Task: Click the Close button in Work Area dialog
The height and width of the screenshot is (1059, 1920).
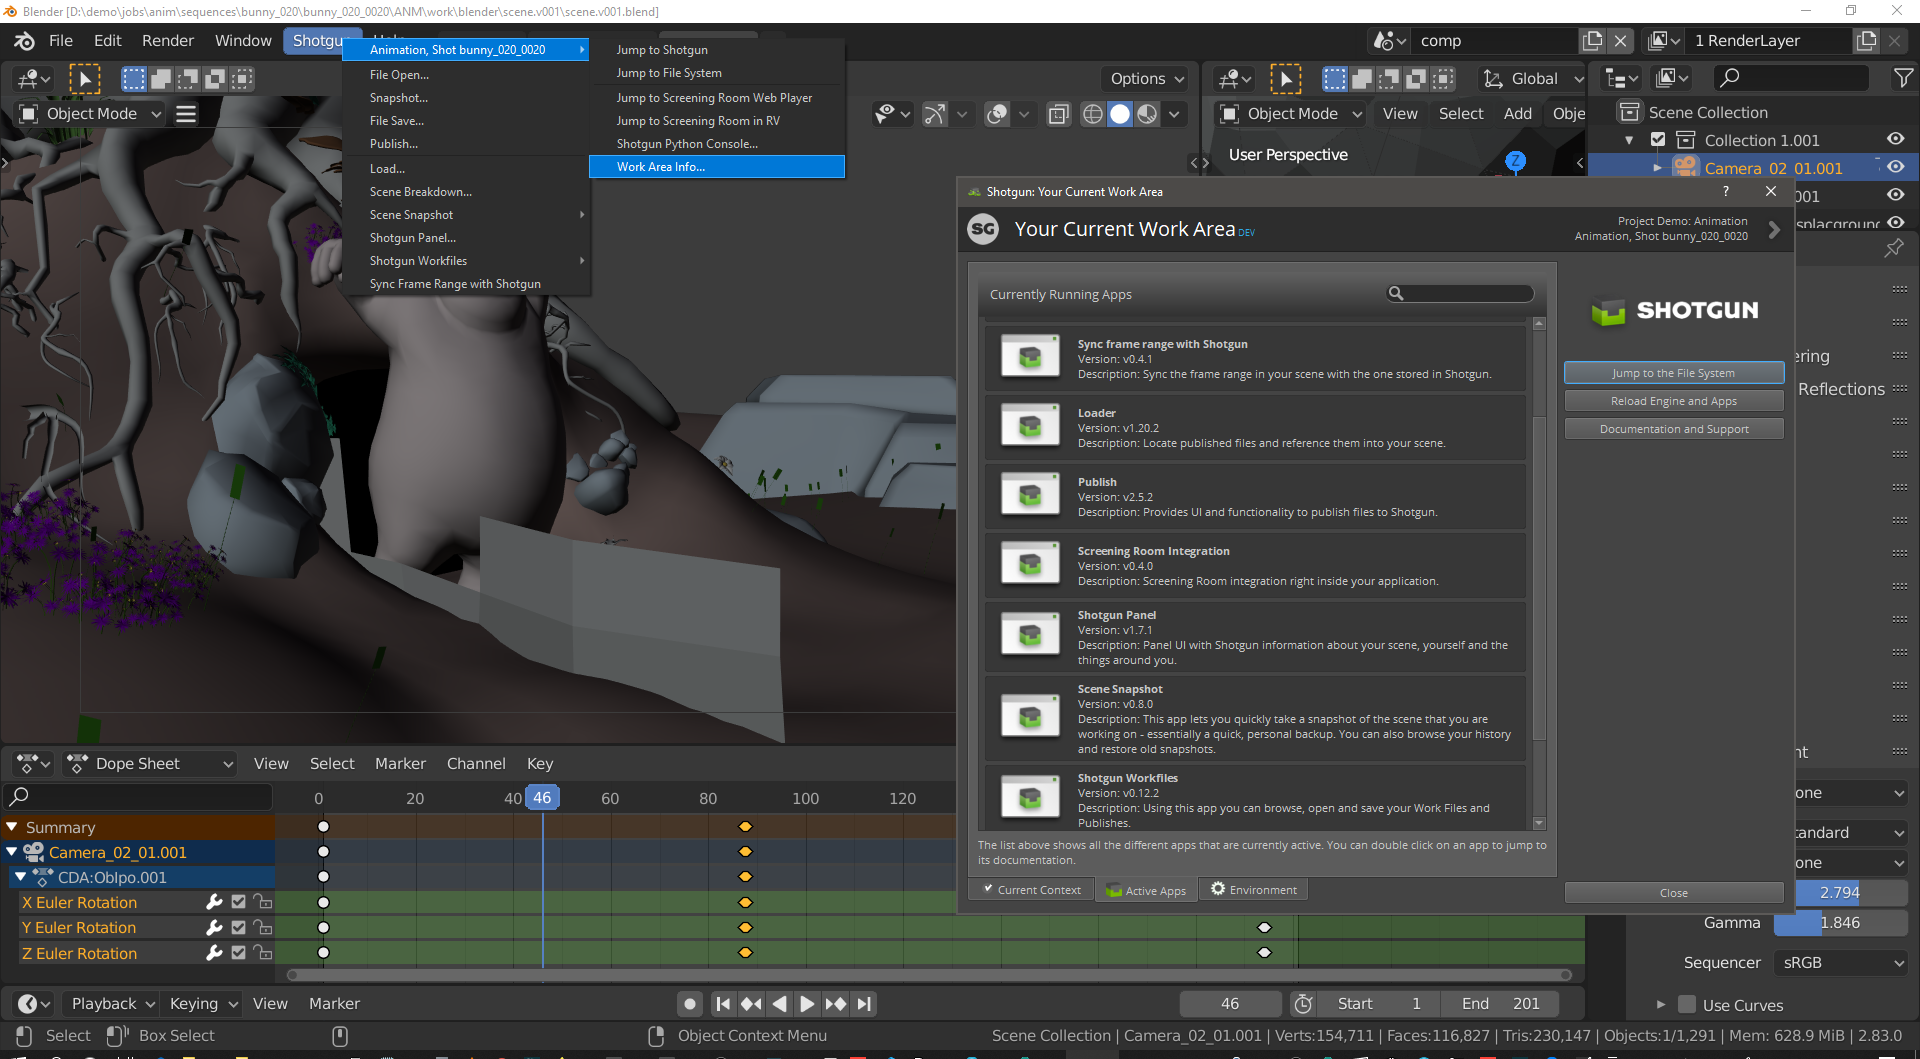Action: [1674, 893]
